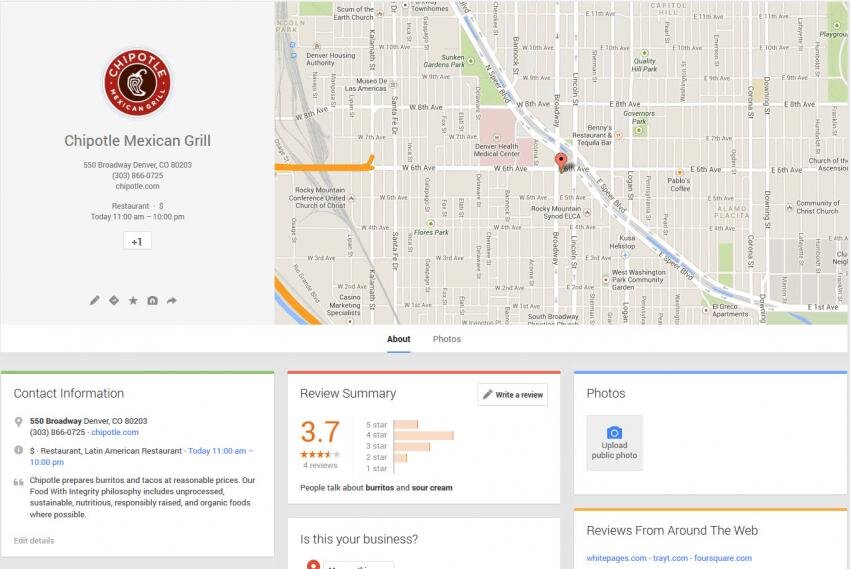850x569 pixels.
Task: Click the 4 star rating bar
Action: 423,435
